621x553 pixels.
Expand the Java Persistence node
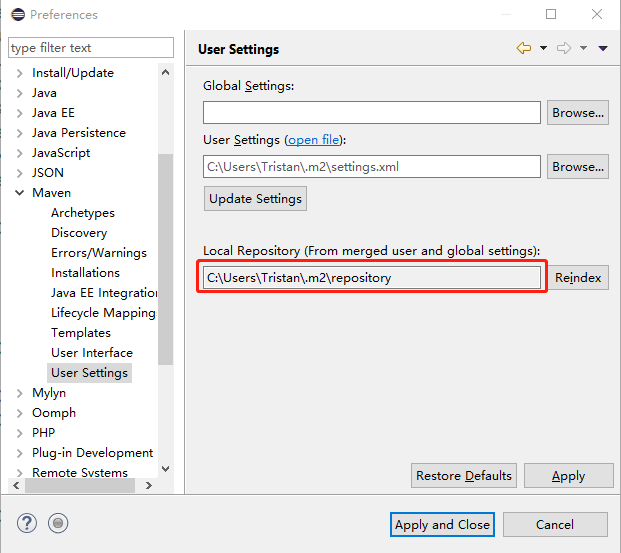tap(19, 133)
